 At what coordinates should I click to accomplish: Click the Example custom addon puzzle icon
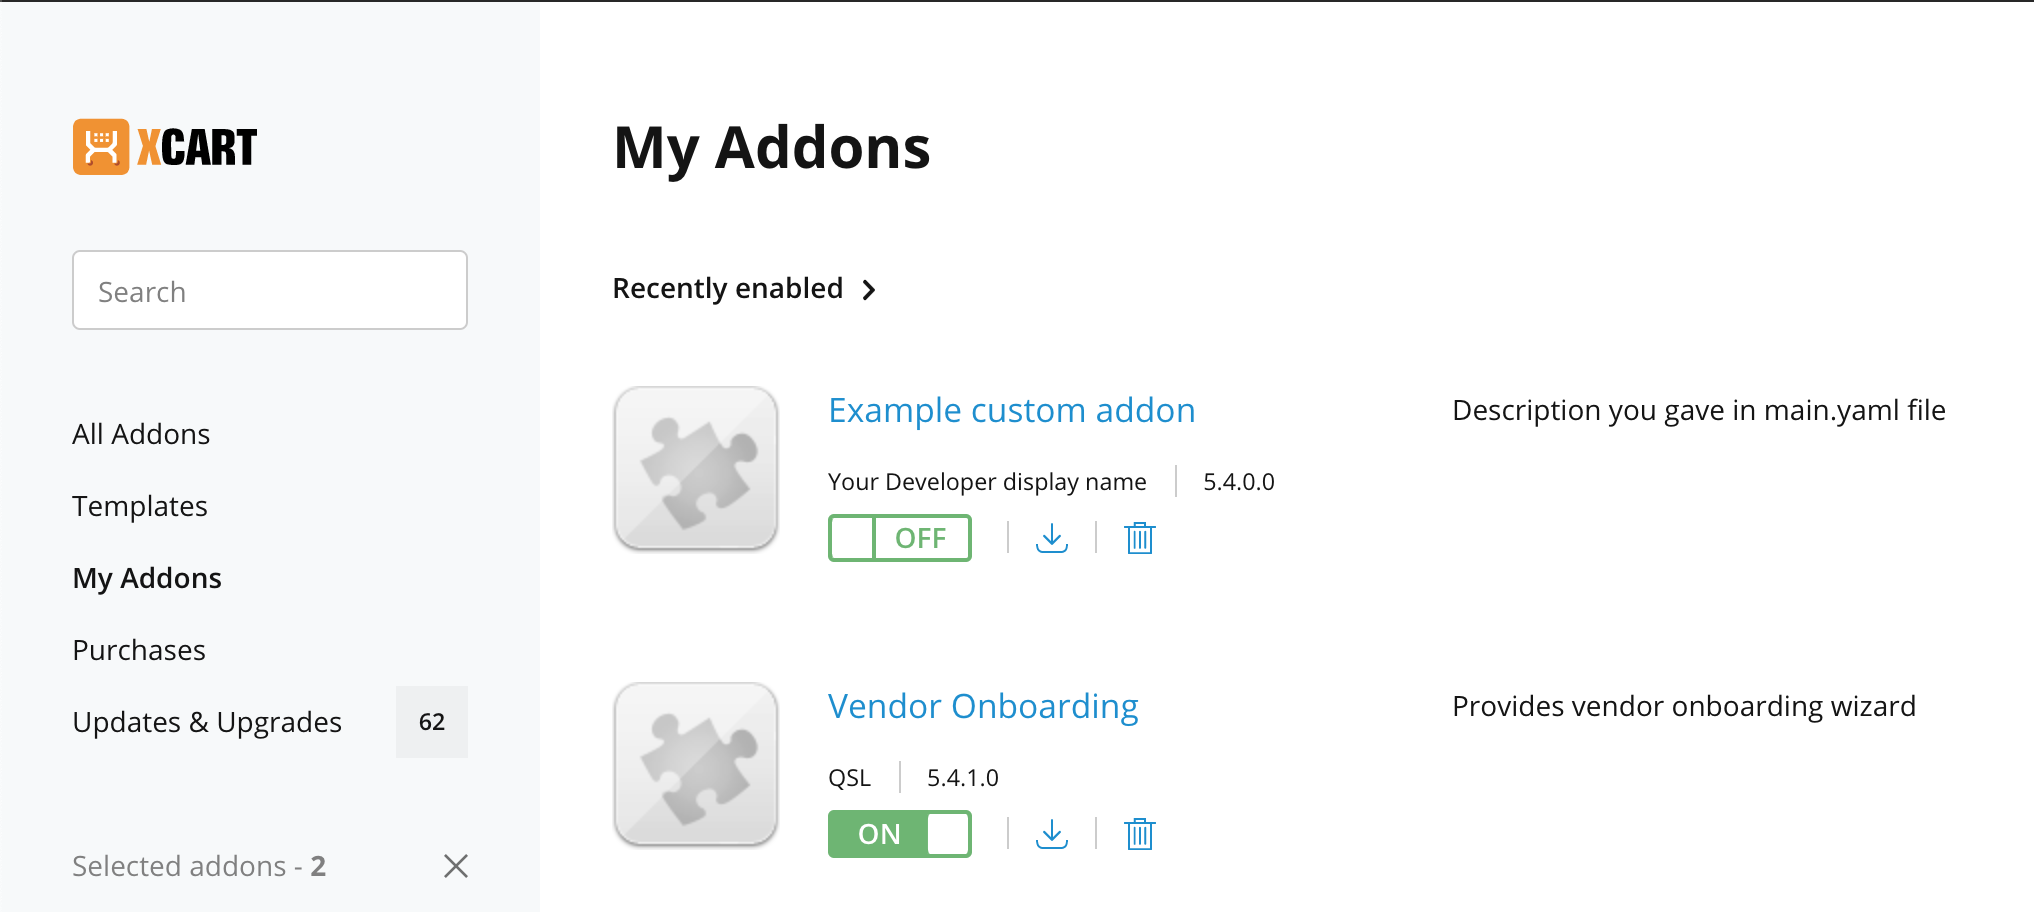(x=696, y=468)
